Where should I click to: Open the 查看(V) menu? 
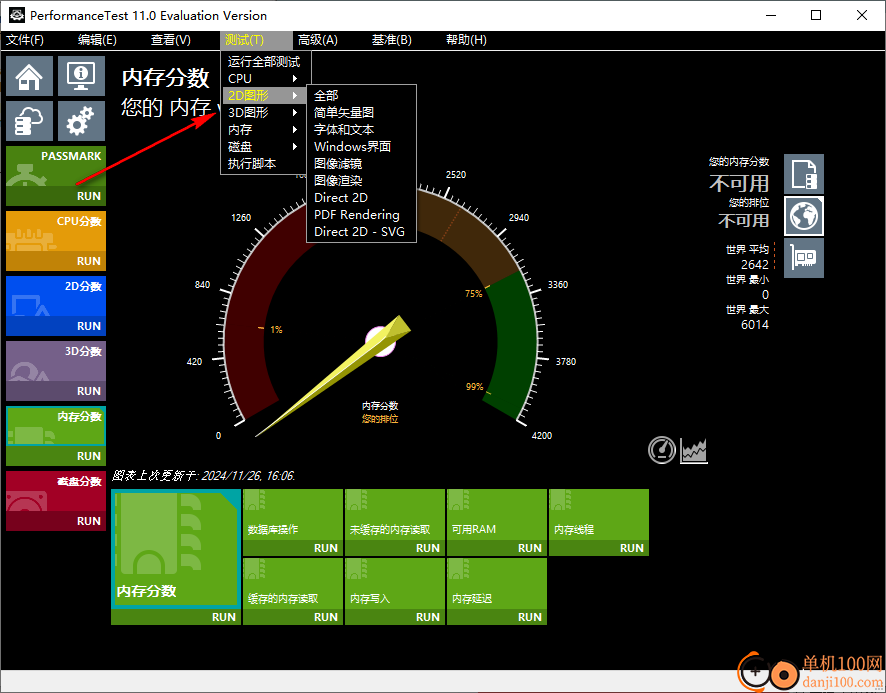click(x=171, y=40)
